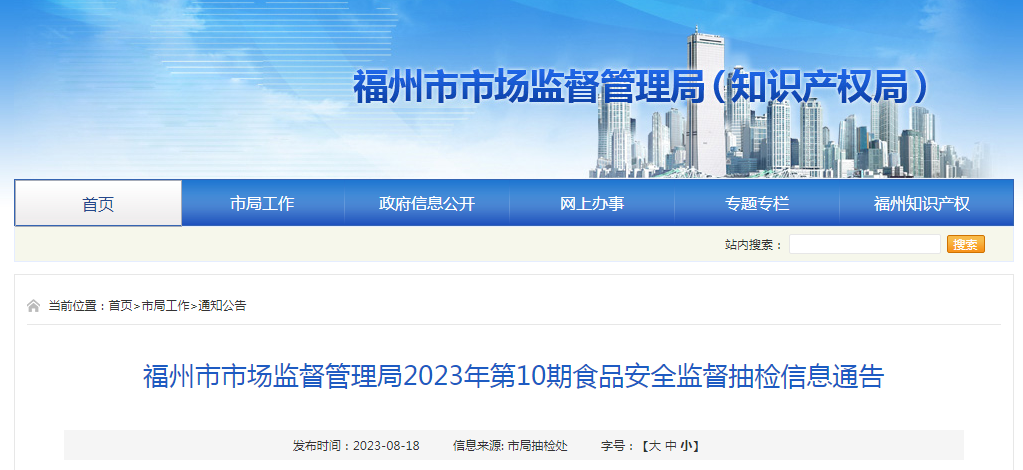Click the source text 市局抽检处
Viewport: 1023px width, 470px height.
(538, 446)
